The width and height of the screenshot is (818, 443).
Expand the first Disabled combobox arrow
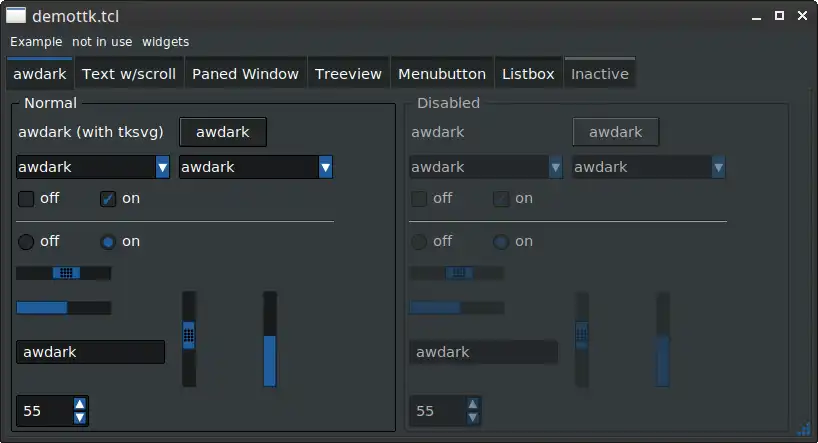point(556,167)
